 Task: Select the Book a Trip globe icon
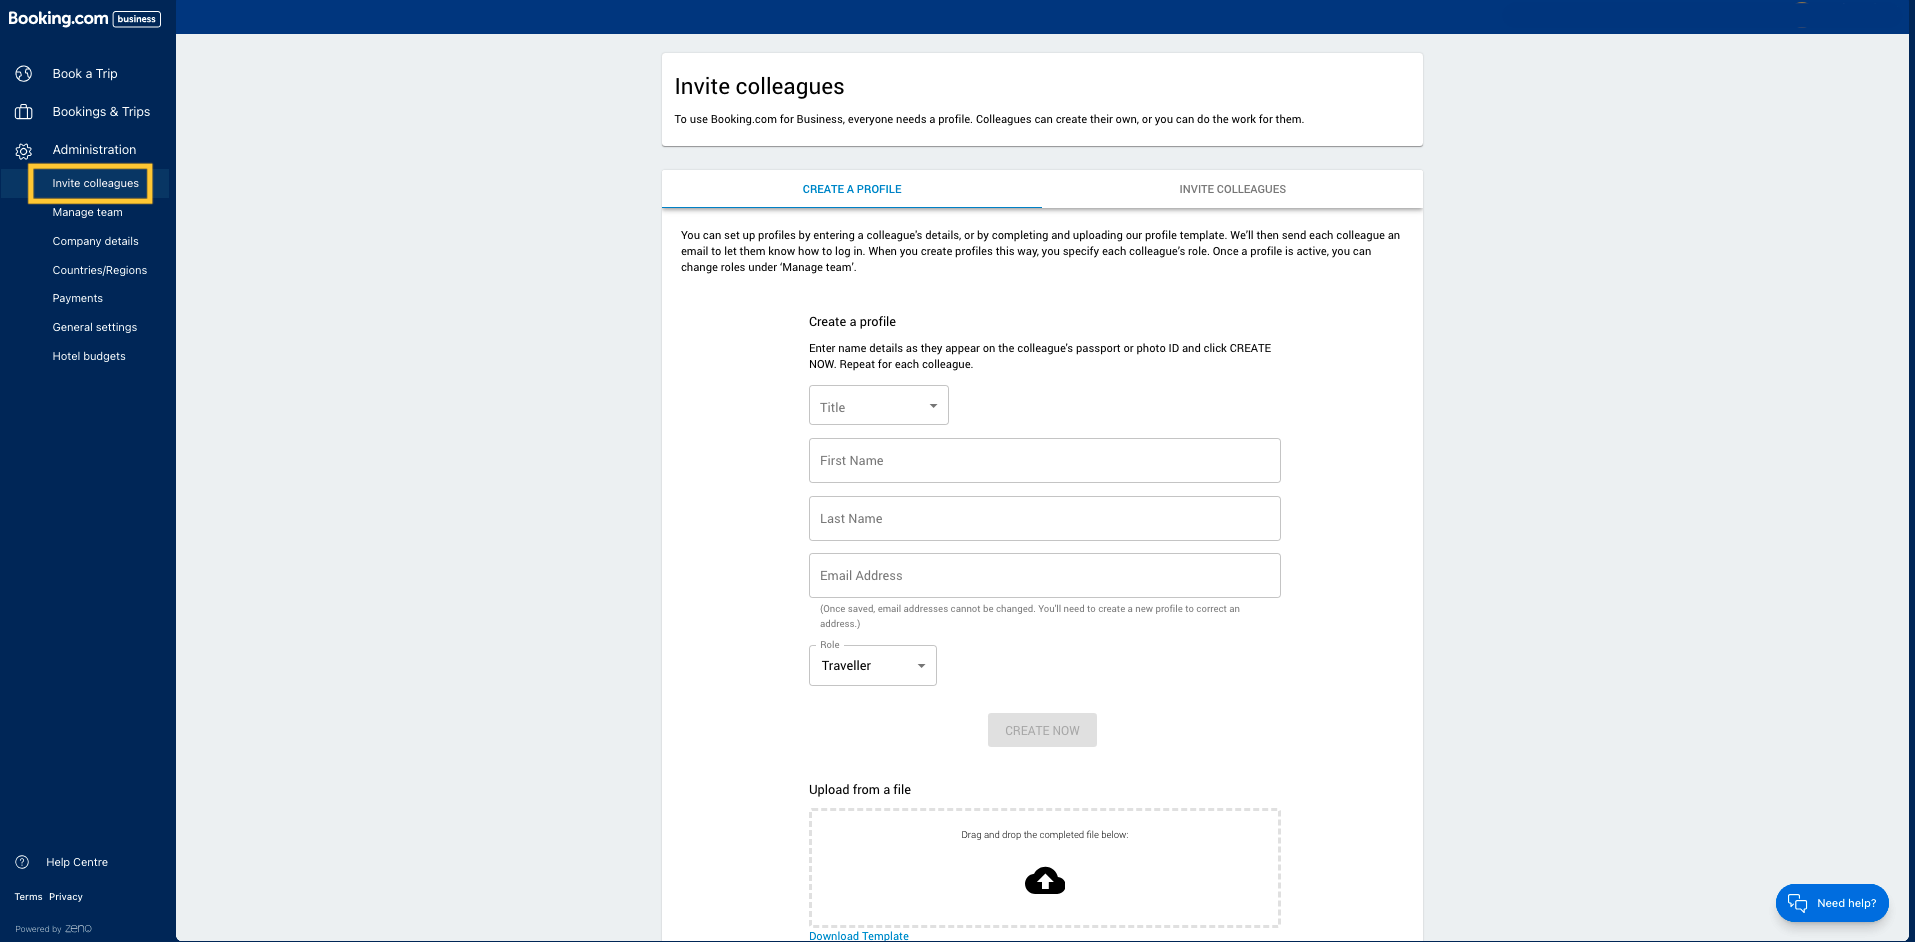23,73
